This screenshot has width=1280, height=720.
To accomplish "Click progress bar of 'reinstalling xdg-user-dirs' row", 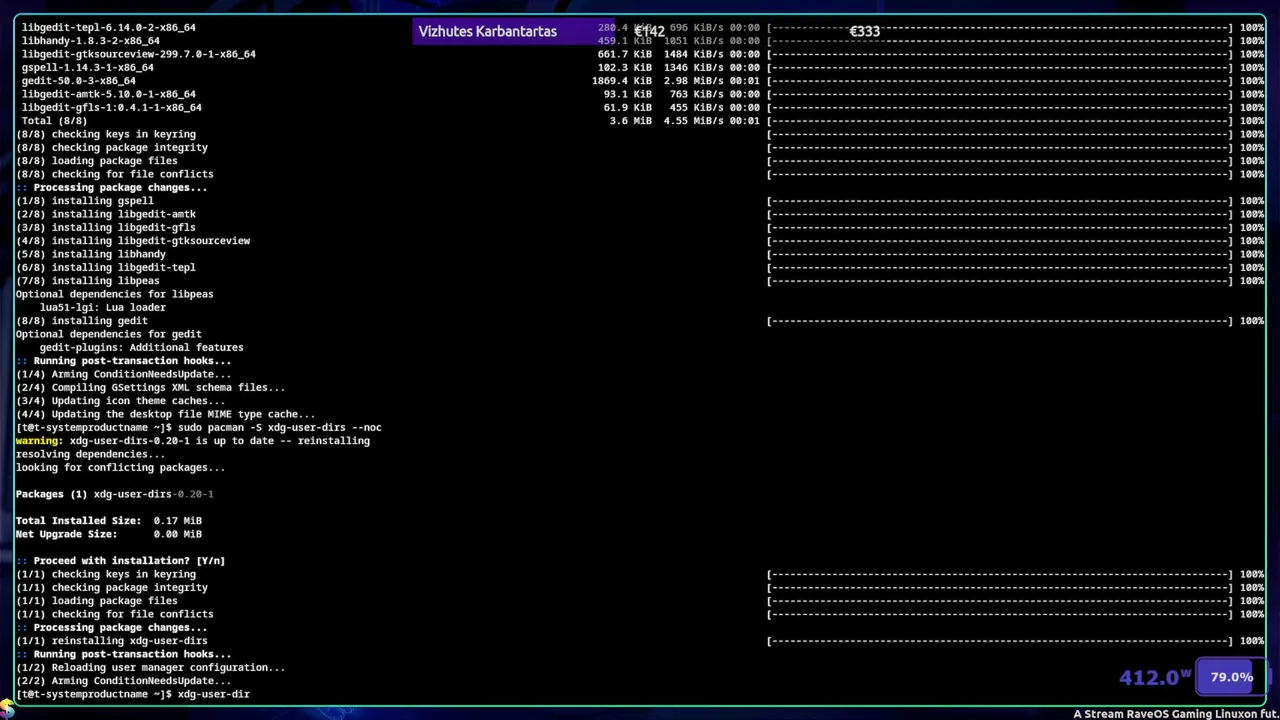I will 1000,641.
